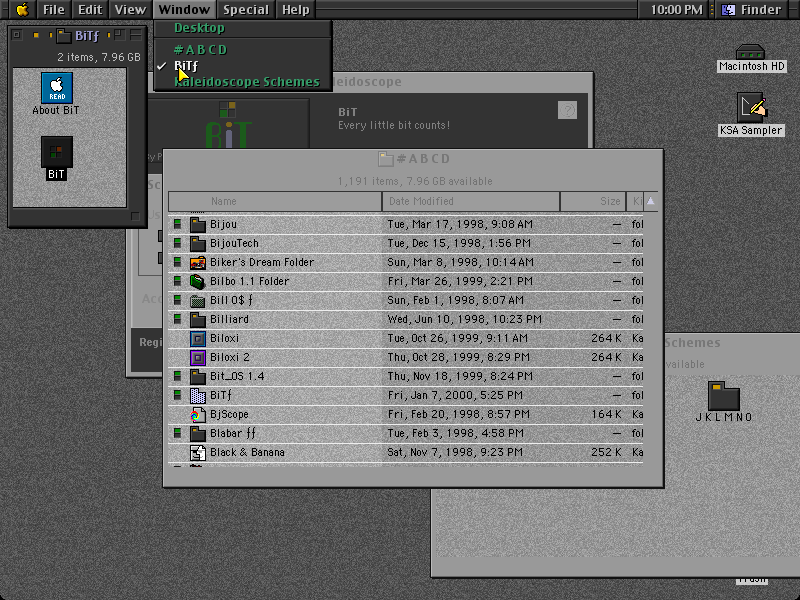Expand the Bit_OS 1.4 folder toggle
Image resolution: width=800 pixels, height=600 pixels.
coord(177,376)
